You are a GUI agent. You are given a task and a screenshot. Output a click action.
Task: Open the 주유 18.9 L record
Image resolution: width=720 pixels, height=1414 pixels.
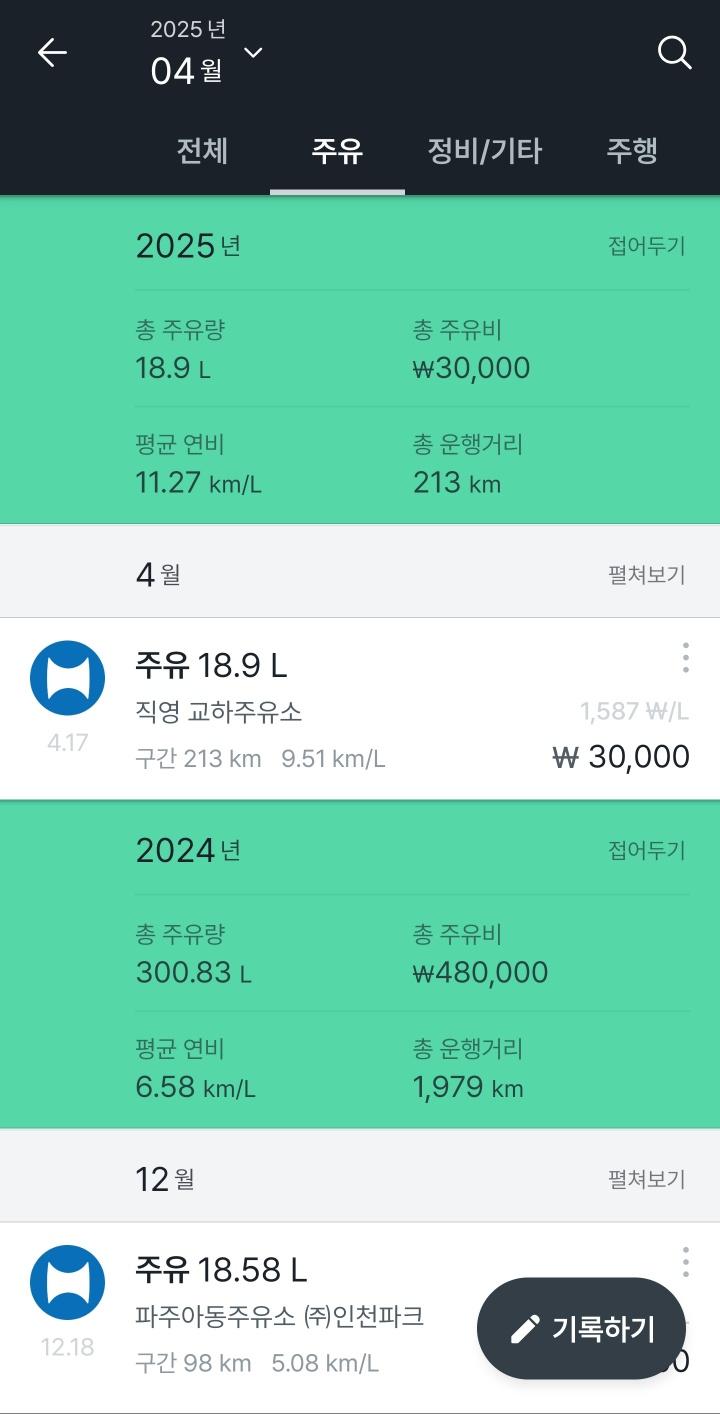pos(211,665)
